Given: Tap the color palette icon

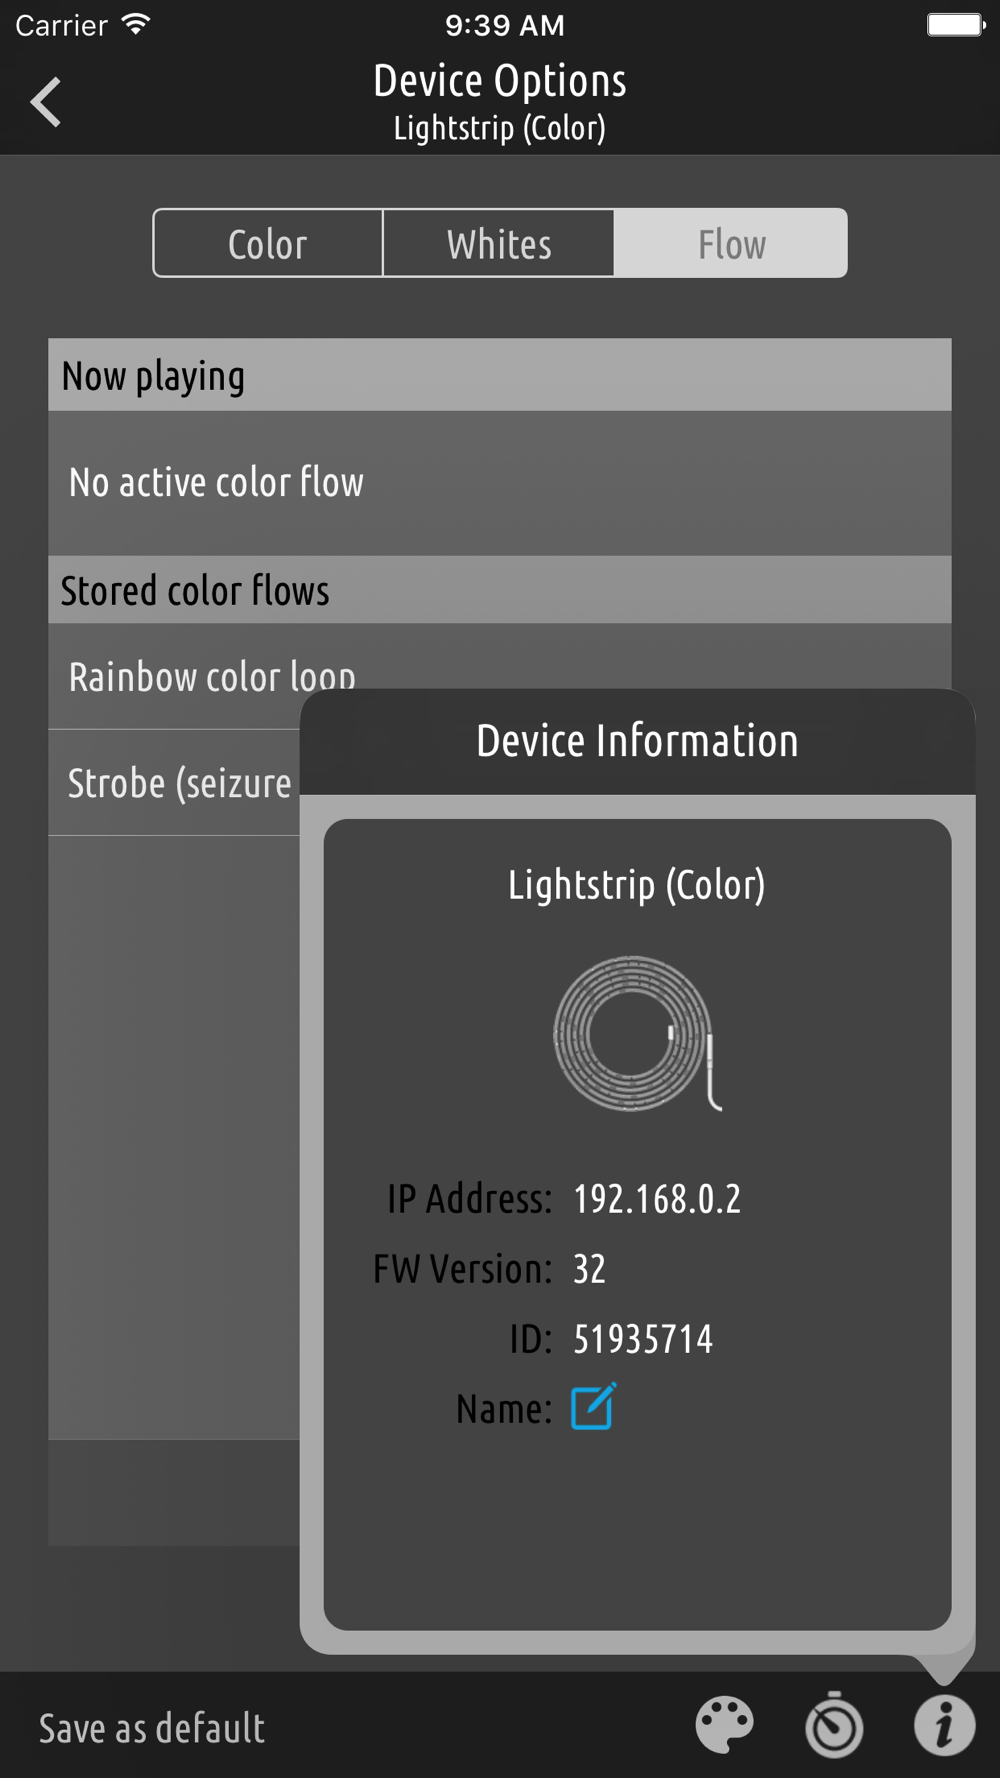Looking at the screenshot, I should point(725,1725).
